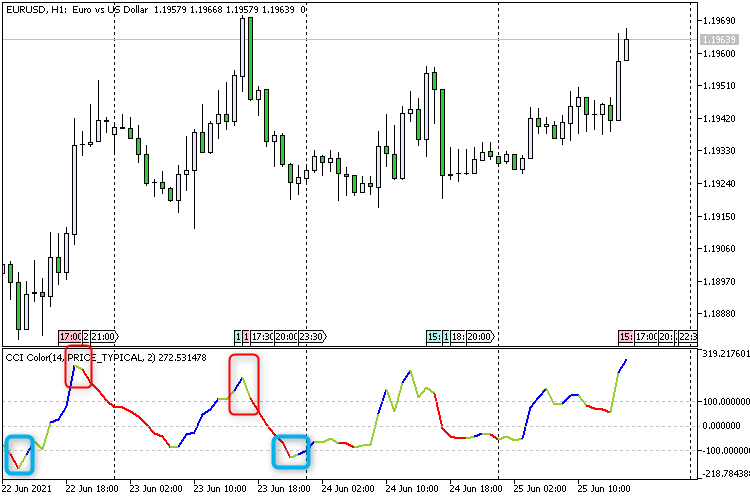Click the 23 Jun 18:00 time axis label
The image size is (750, 500).
tap(284, 489)
